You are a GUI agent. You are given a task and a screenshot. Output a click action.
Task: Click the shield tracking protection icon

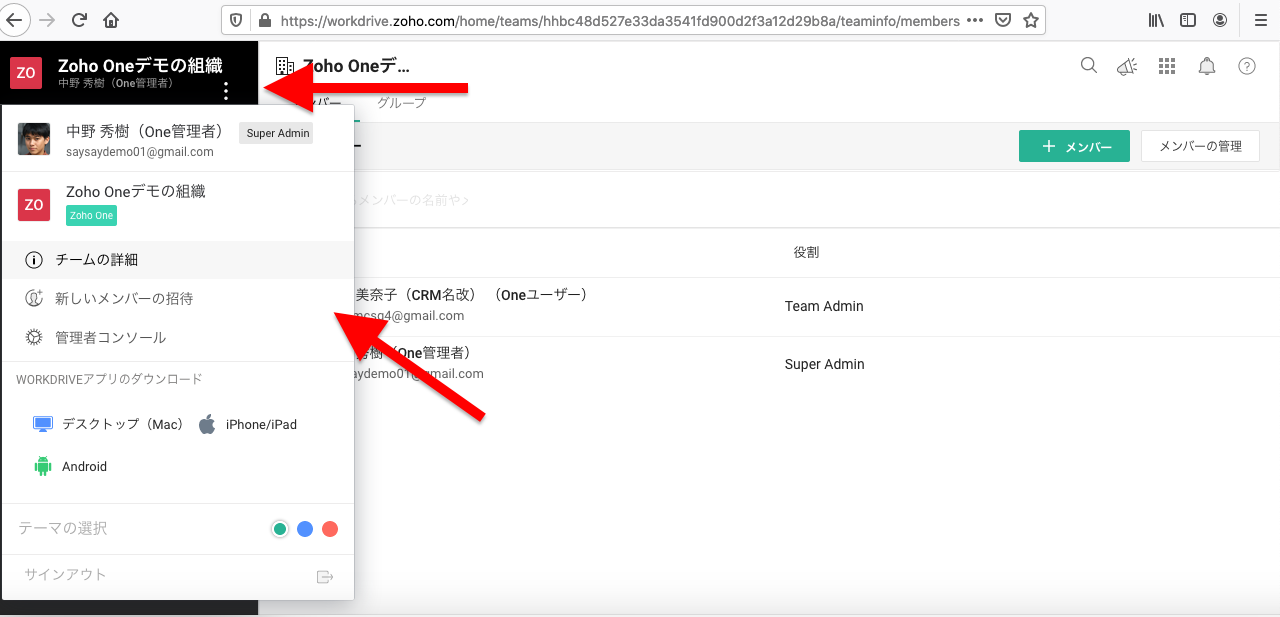(237, 20)
